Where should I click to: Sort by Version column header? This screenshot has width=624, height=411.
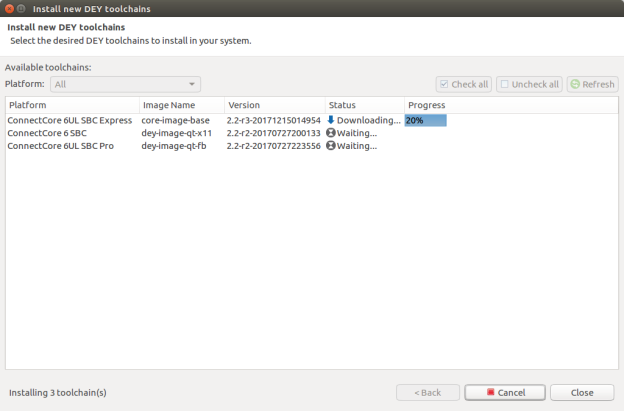click(x=275, y=105)
